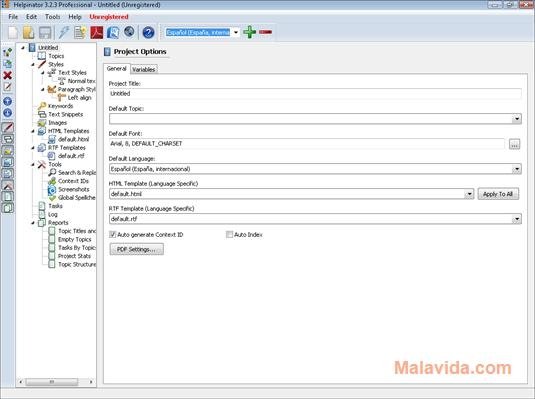Delete the item with the red X sidebar icon
Screen dimensions: 535x399
pyautogui.click(x=8, y=75)
